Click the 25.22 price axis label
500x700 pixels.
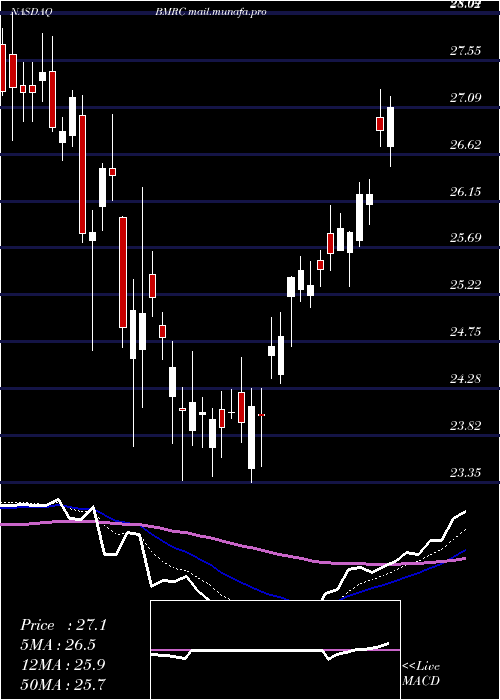pyautogui.click(x=466, y=284)
